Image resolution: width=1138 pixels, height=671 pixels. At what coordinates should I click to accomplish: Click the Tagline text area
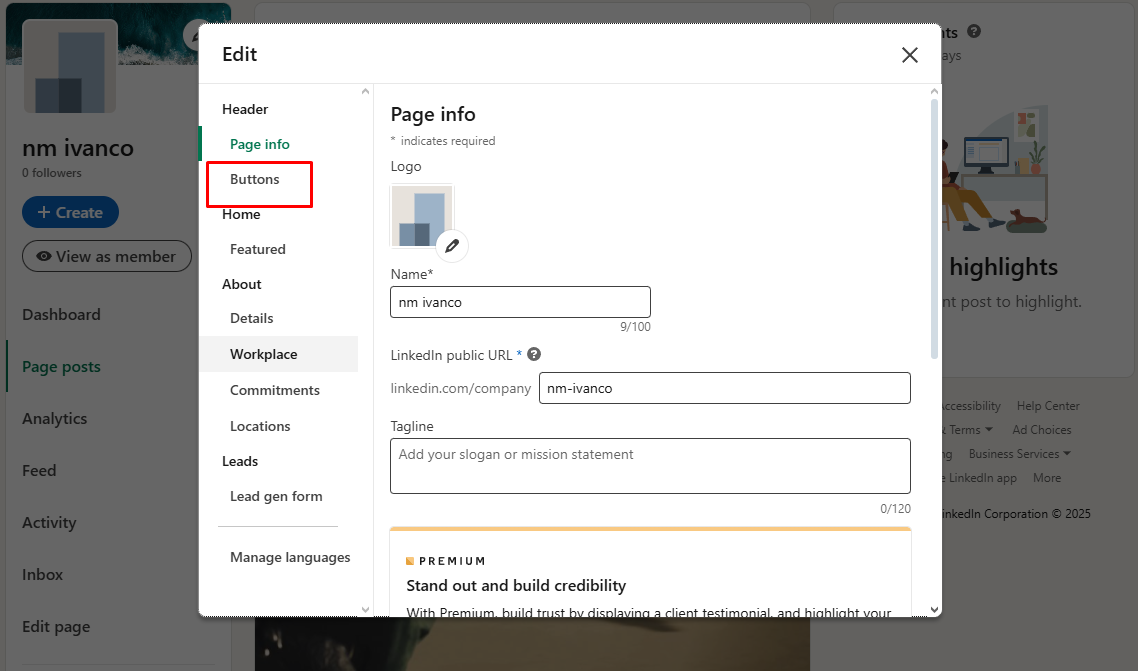click(650, 466)
